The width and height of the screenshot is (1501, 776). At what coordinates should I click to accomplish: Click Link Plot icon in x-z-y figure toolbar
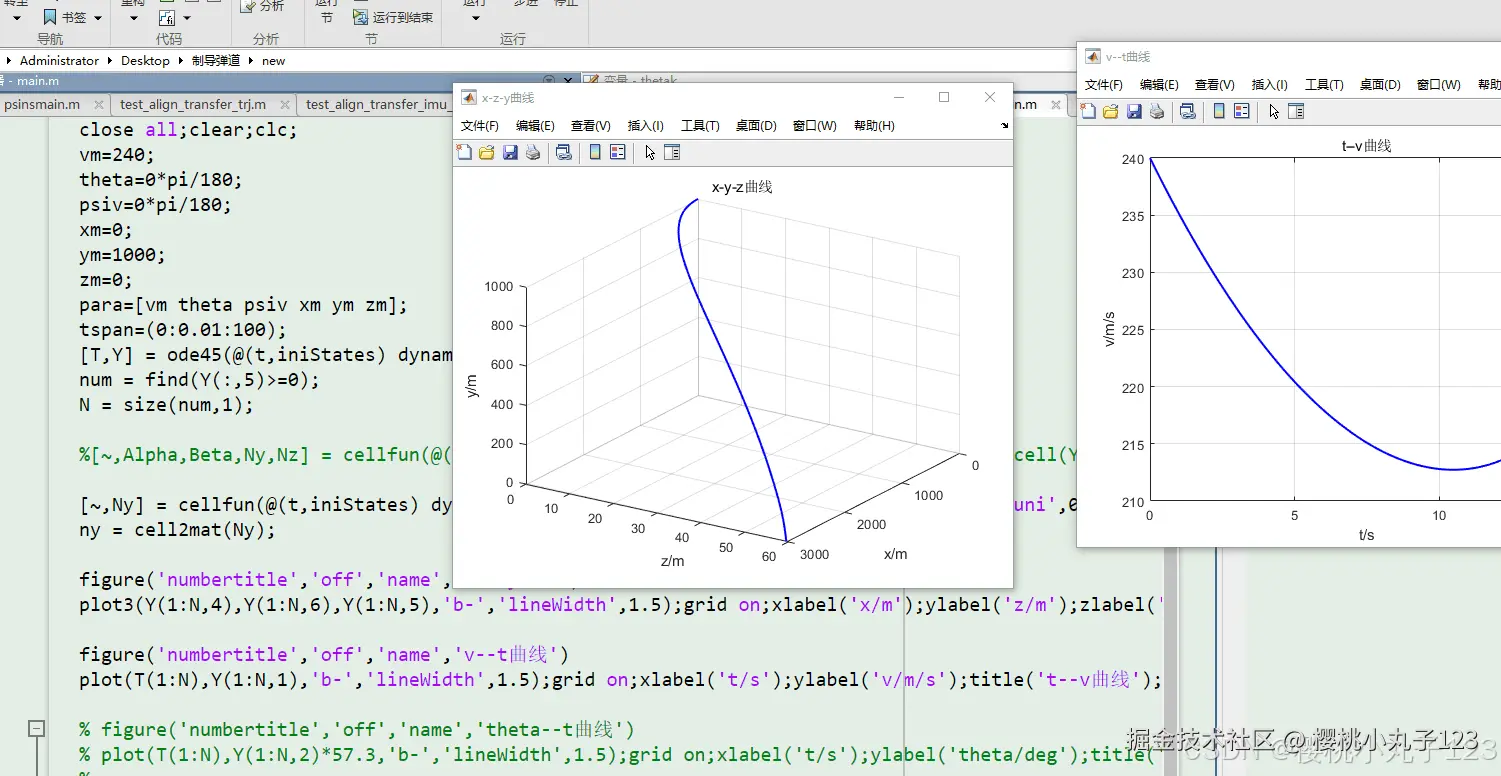[x=564, y=152]
